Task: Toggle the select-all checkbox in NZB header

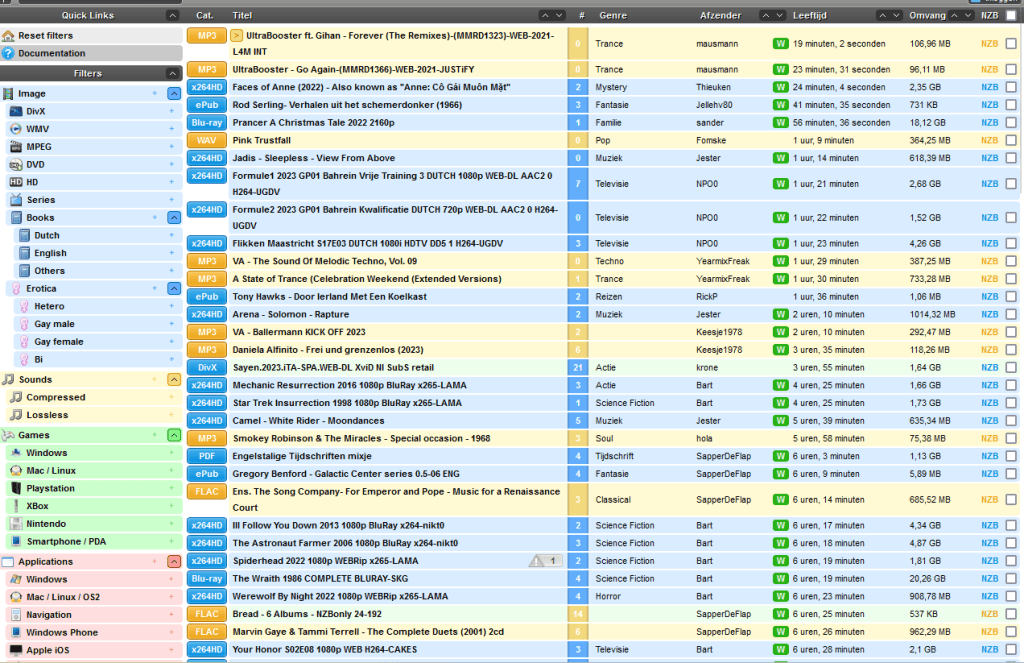Action: (1011, 16)
